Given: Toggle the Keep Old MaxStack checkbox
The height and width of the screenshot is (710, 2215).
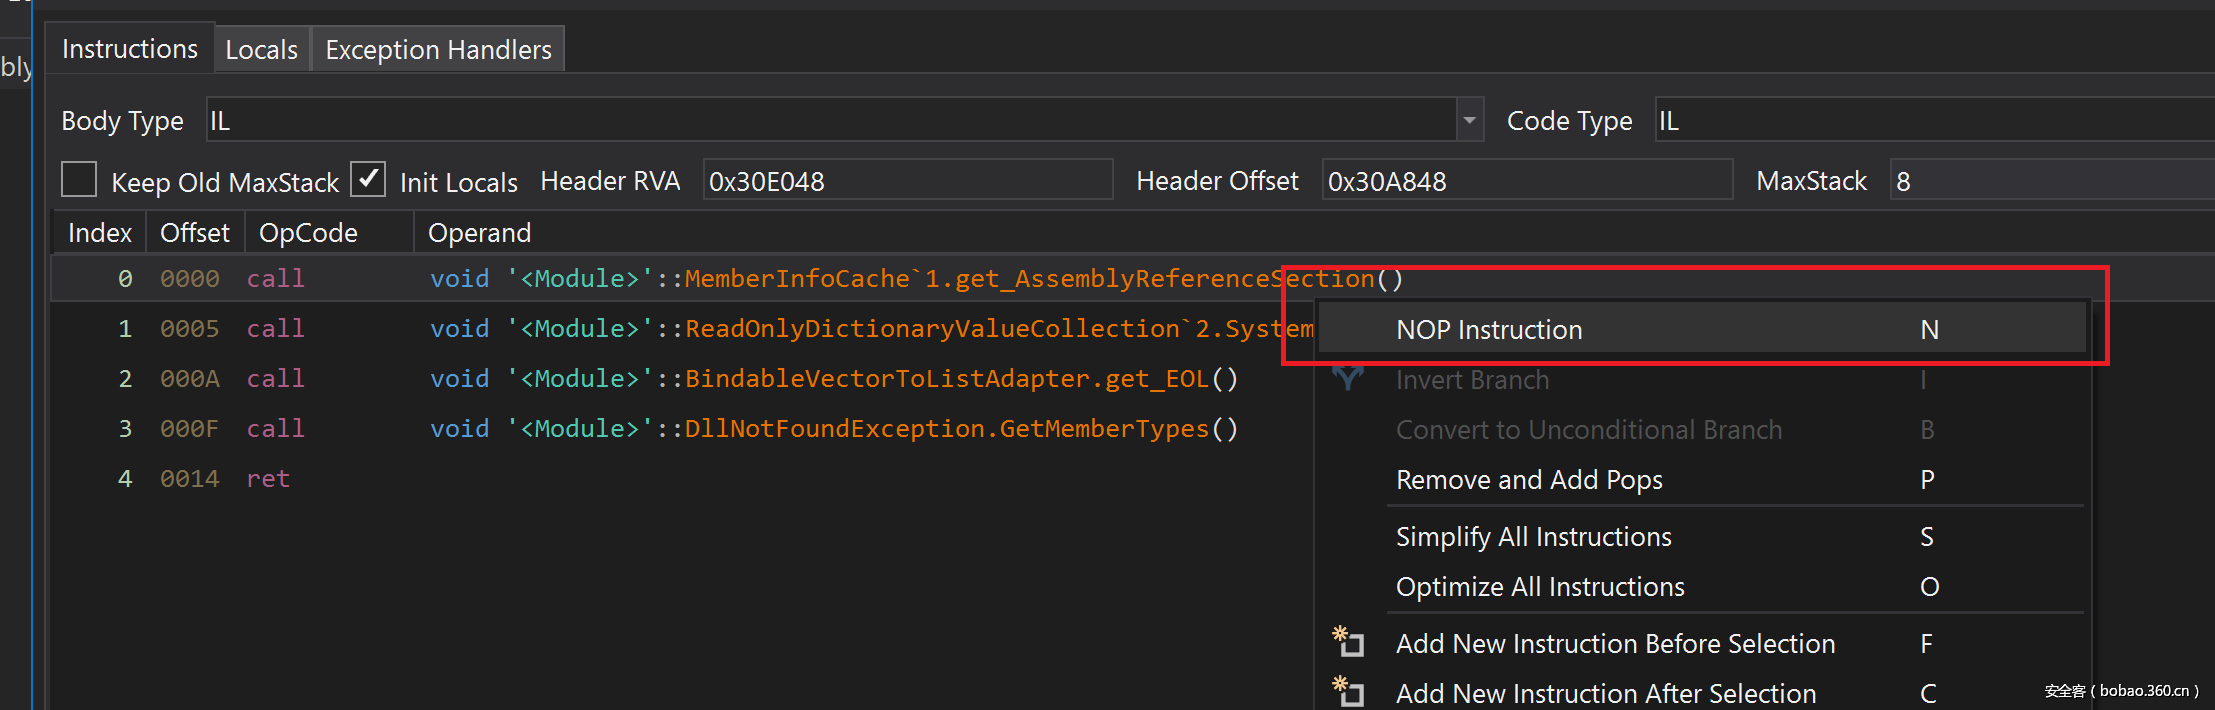Looking at the screenshot, I should tap(79, 180).
